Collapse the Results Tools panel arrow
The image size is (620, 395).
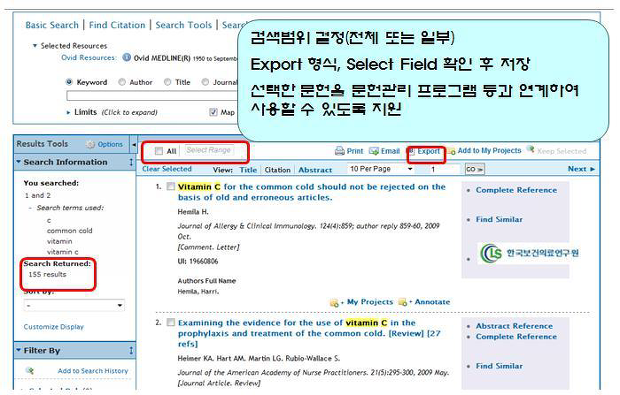click(134, 145)
